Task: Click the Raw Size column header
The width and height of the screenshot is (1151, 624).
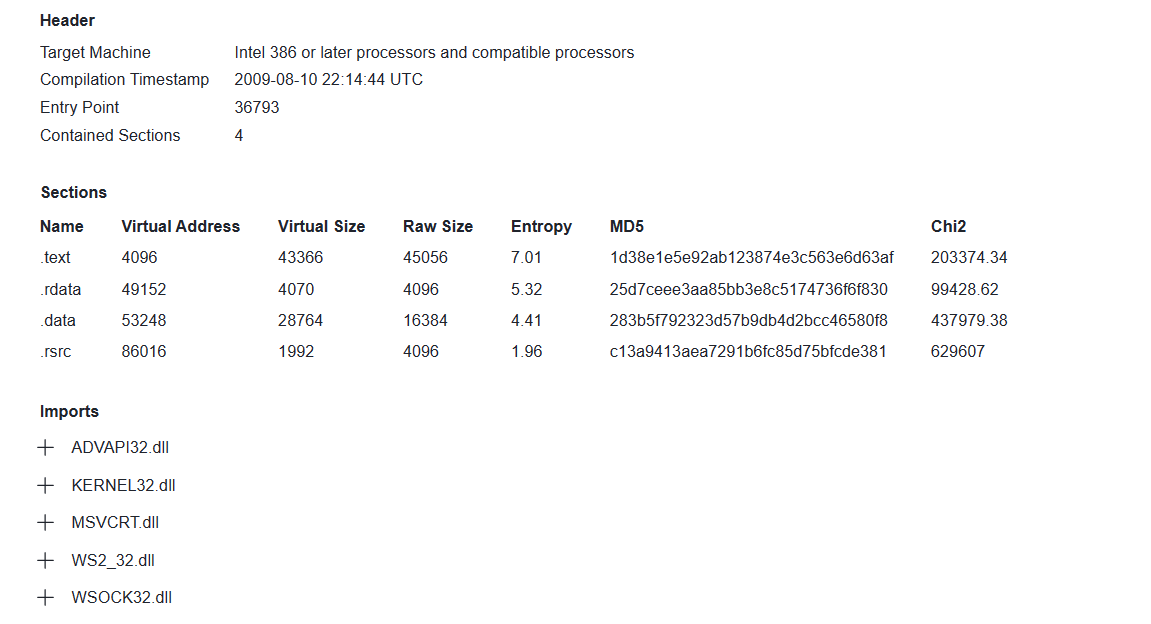Action: click(438, 226)
